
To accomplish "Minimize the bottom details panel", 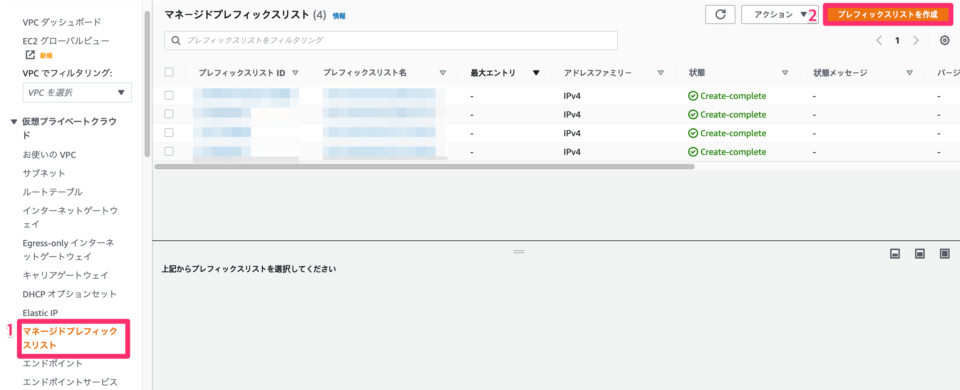I will pos(894,253).
